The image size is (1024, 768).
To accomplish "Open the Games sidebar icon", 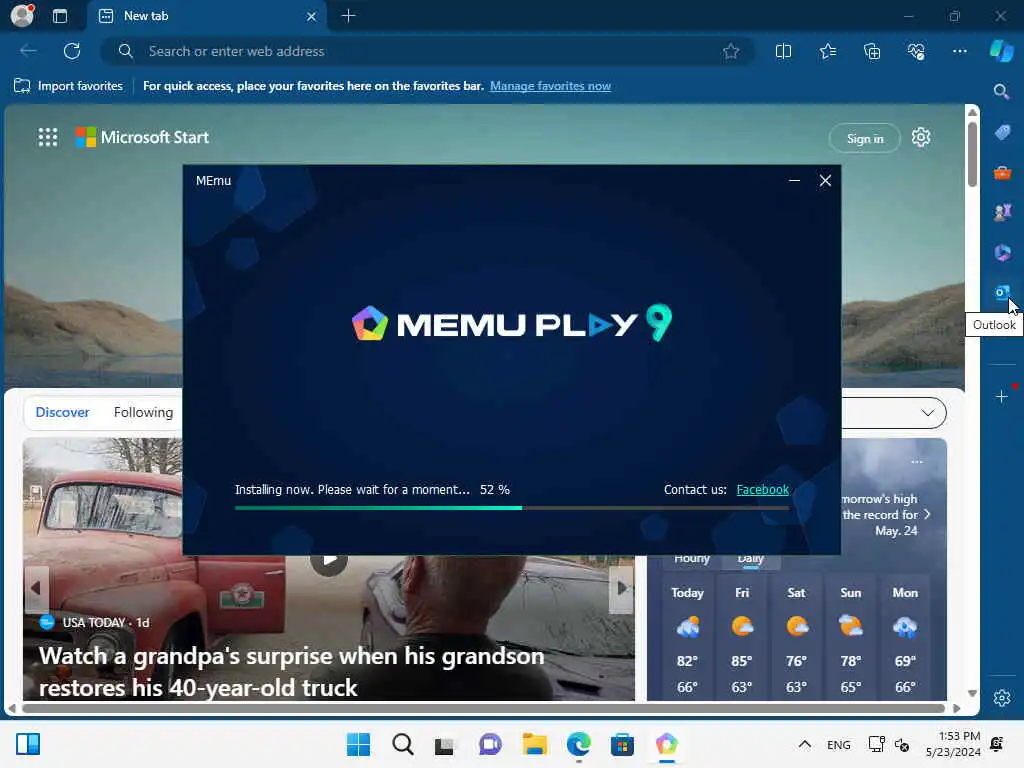I will (1002, 212).
